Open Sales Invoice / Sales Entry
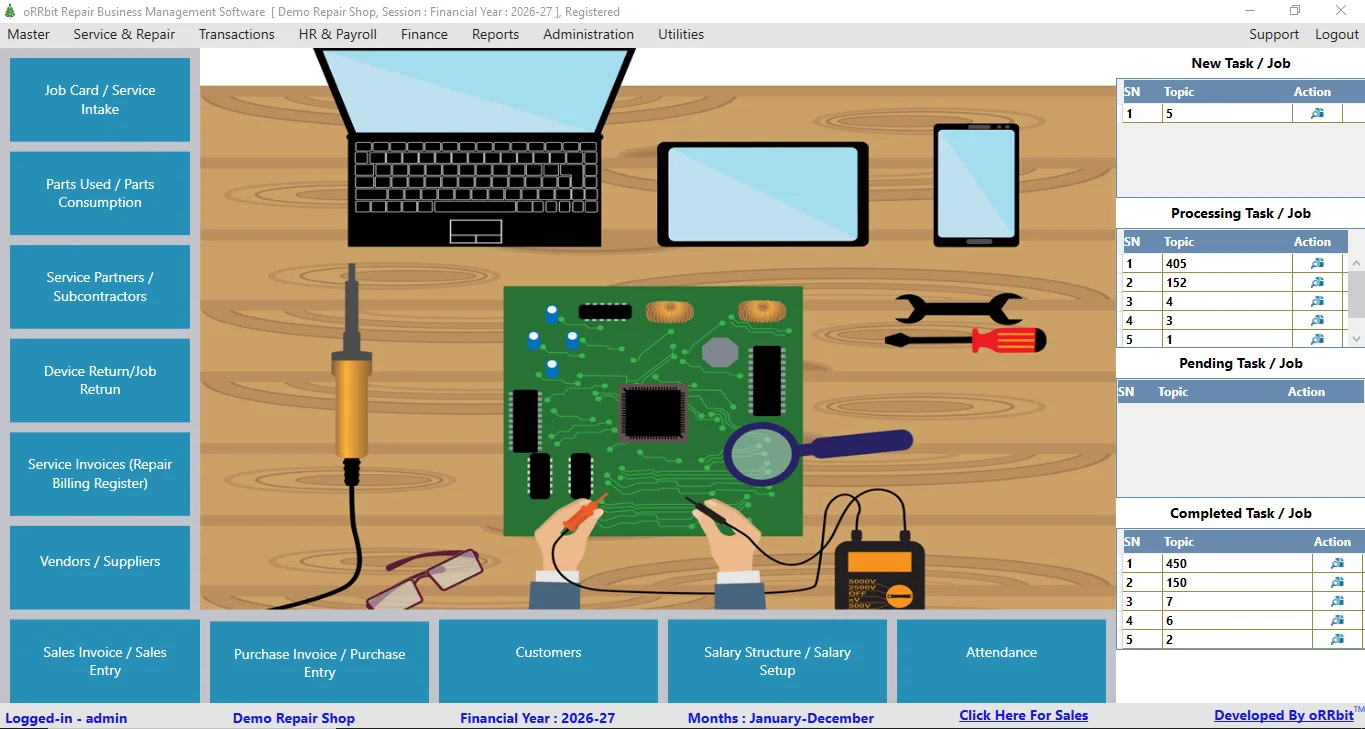1365x729 pixels. (105, 661)
